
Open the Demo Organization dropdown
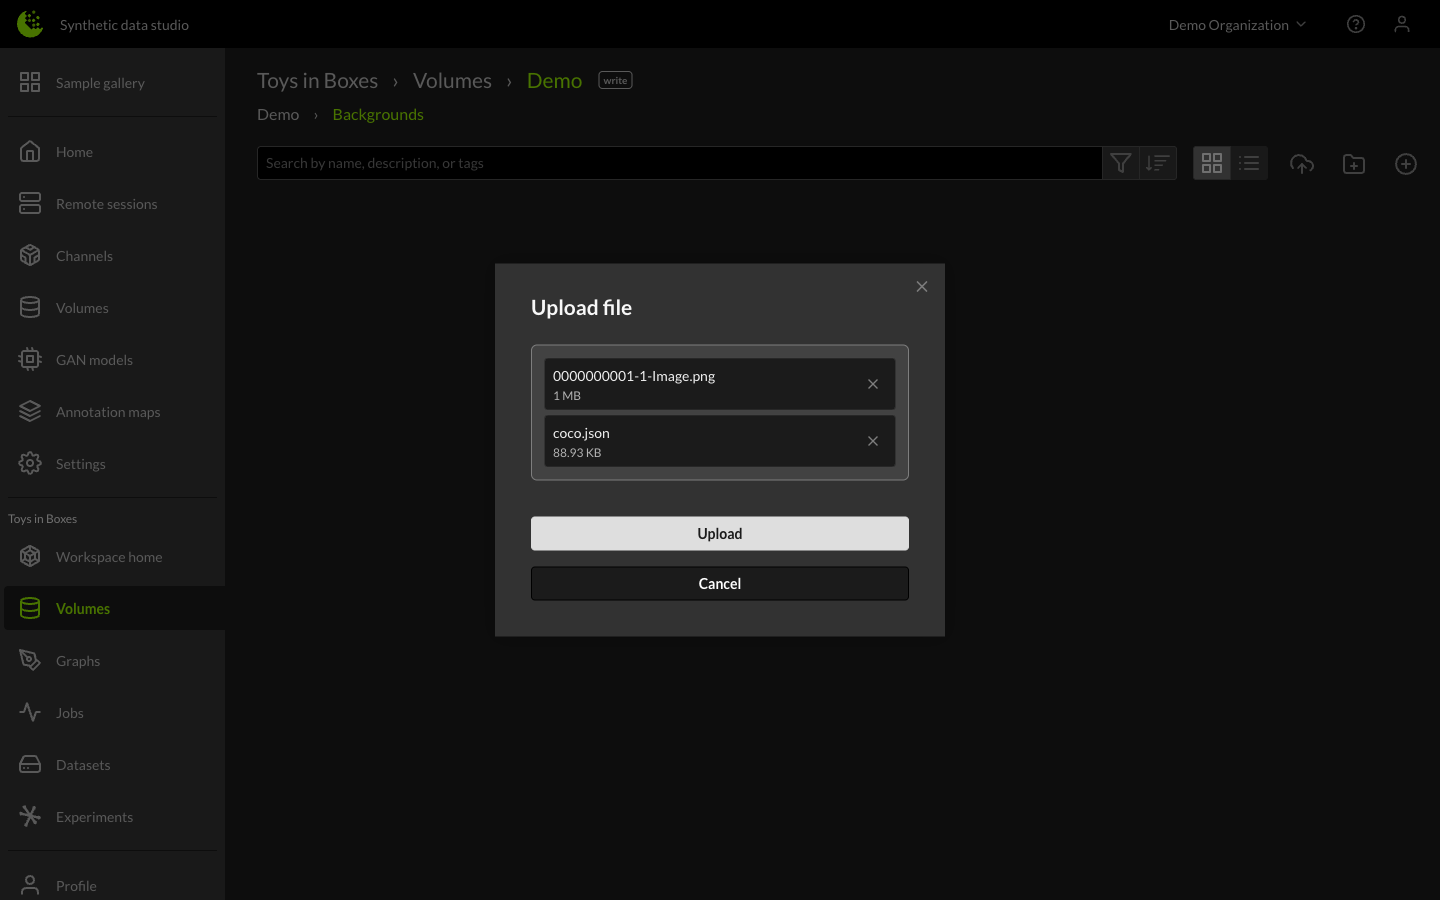[x=1237, y=24]
